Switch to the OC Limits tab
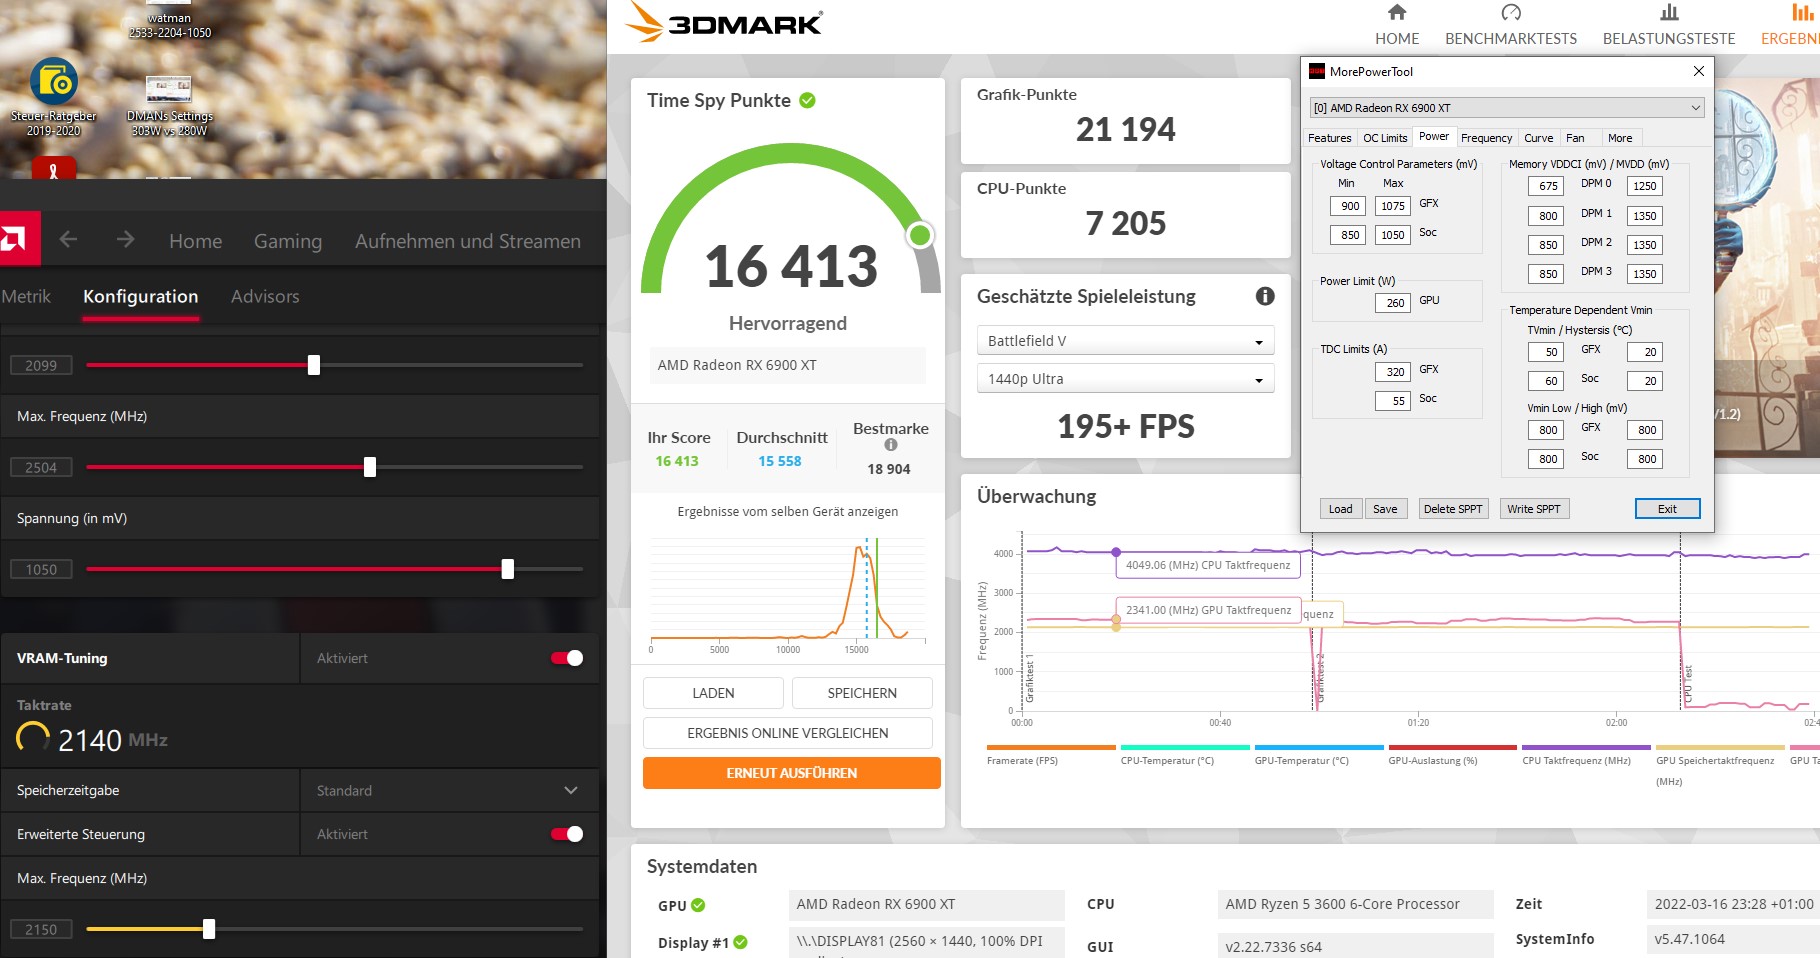The width and height of the screenshot is (1820, 958). point(1385,138)
